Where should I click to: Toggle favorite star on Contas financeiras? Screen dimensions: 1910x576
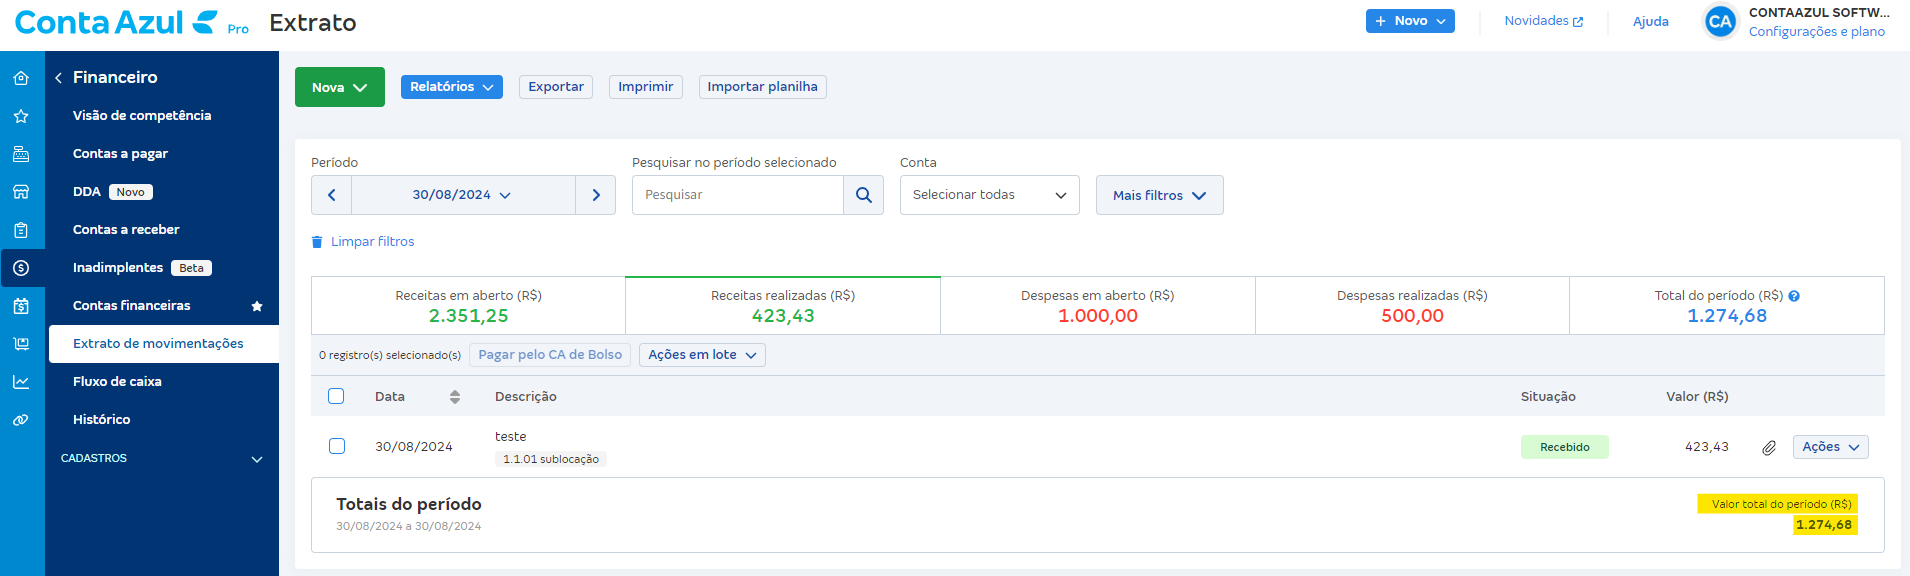[257, 306]
